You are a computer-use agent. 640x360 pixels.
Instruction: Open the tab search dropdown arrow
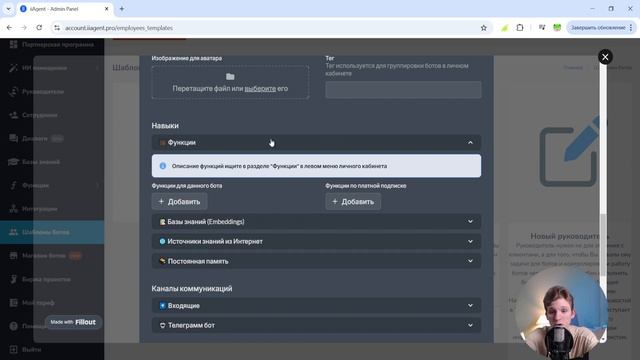coord(8,9)
